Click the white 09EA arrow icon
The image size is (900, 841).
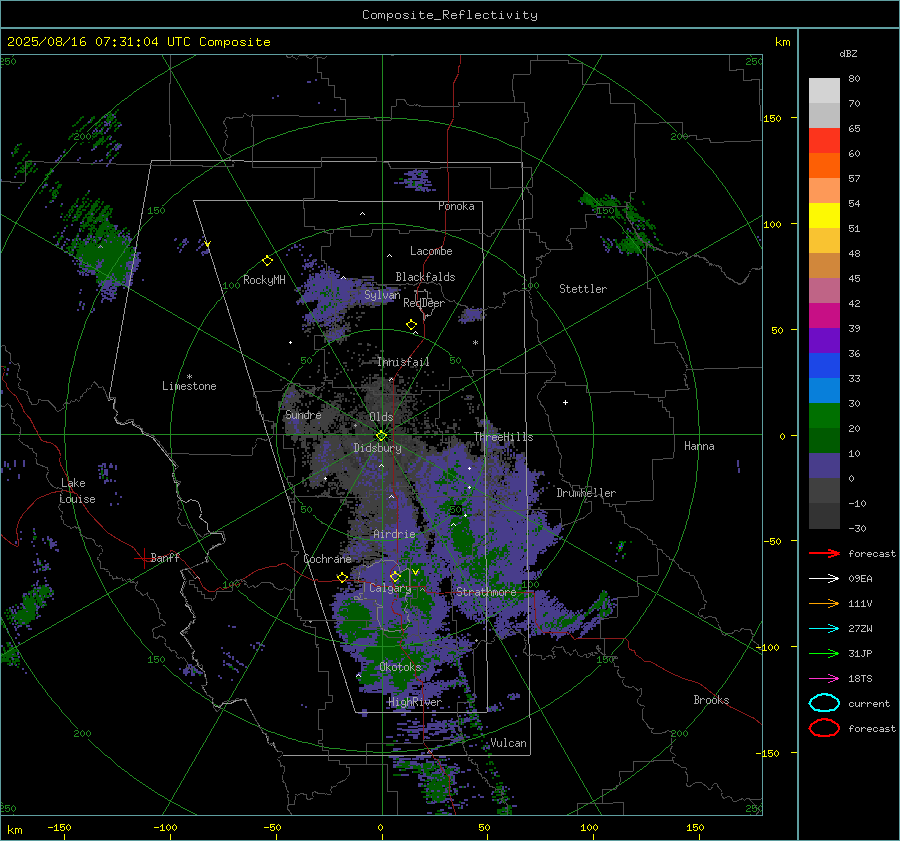[824, 579]
